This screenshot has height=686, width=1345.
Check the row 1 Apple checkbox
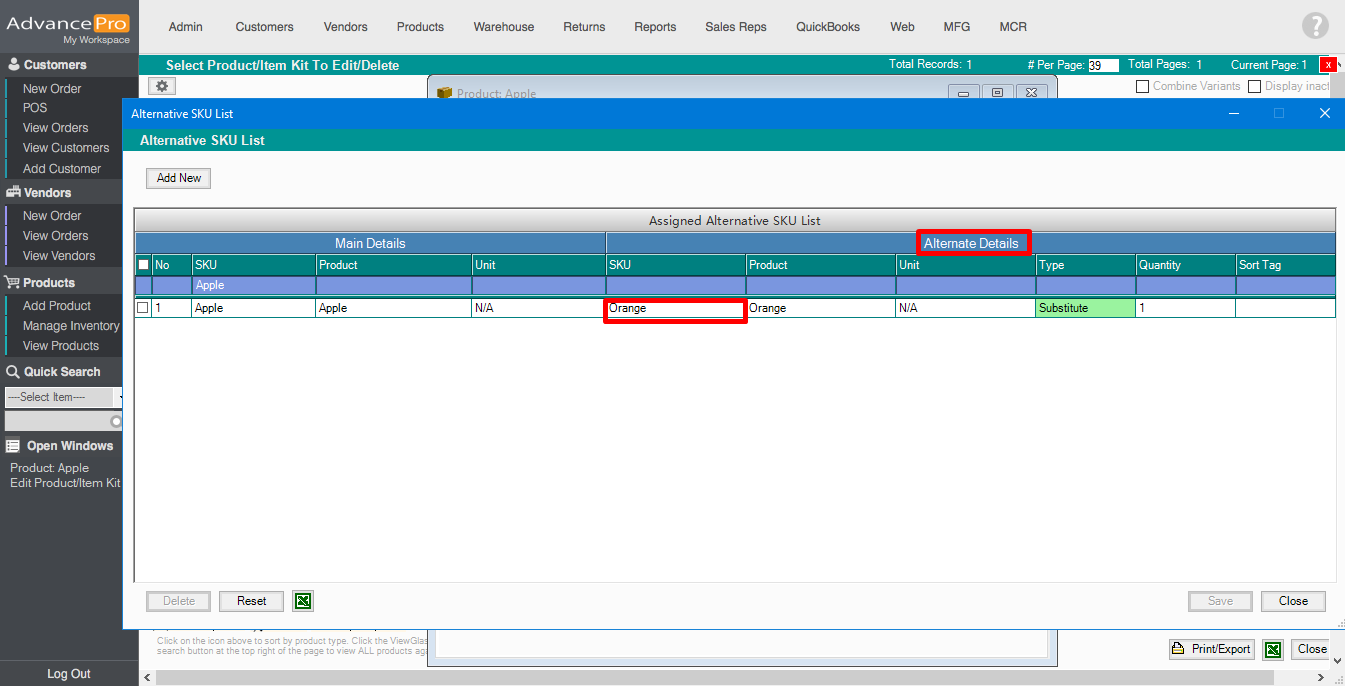143,308
